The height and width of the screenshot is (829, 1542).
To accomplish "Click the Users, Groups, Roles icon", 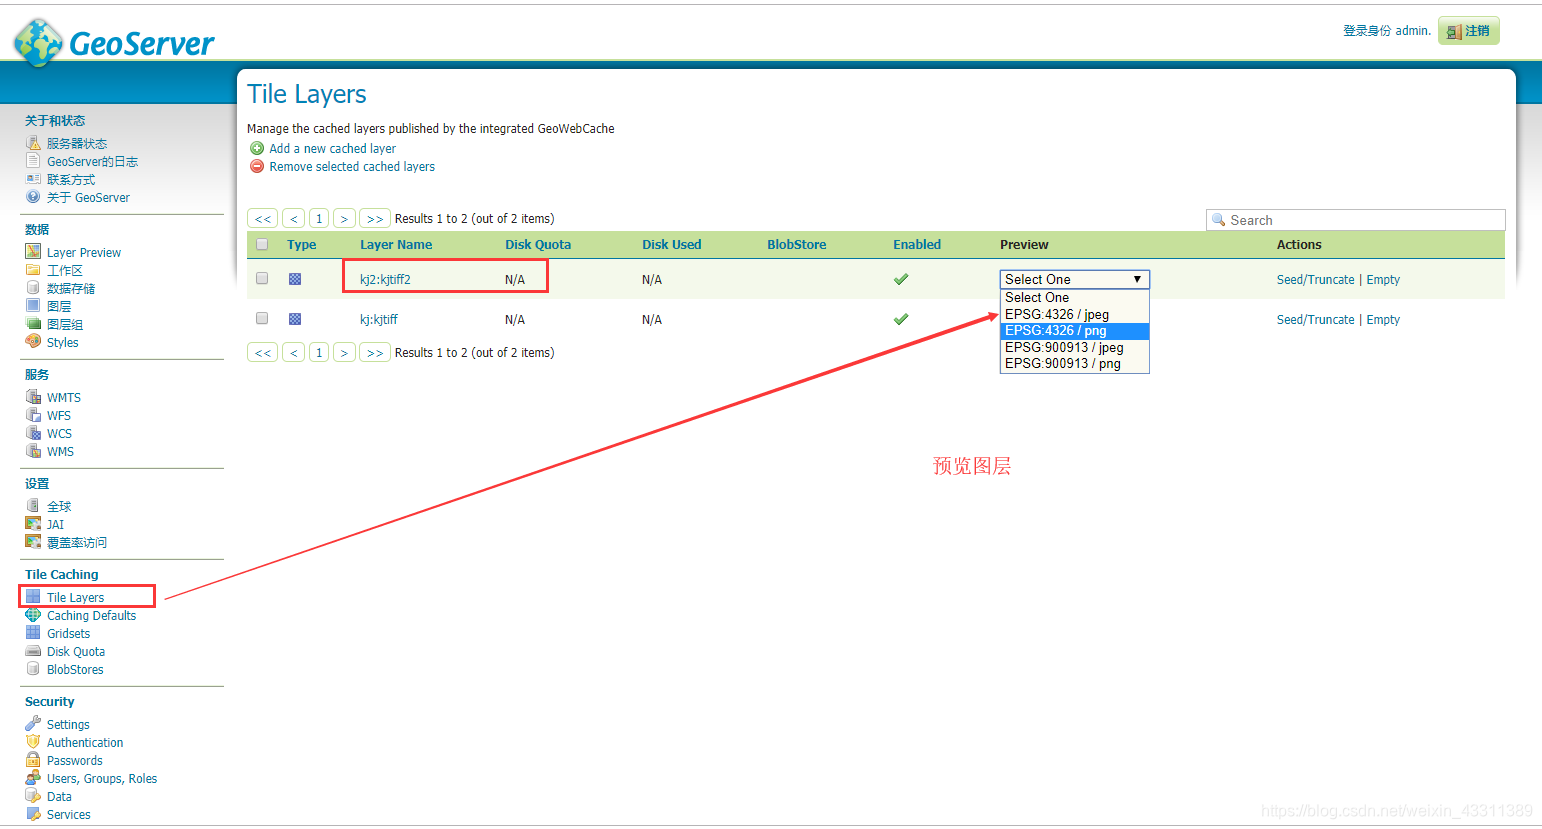I will tap(33, 778).
